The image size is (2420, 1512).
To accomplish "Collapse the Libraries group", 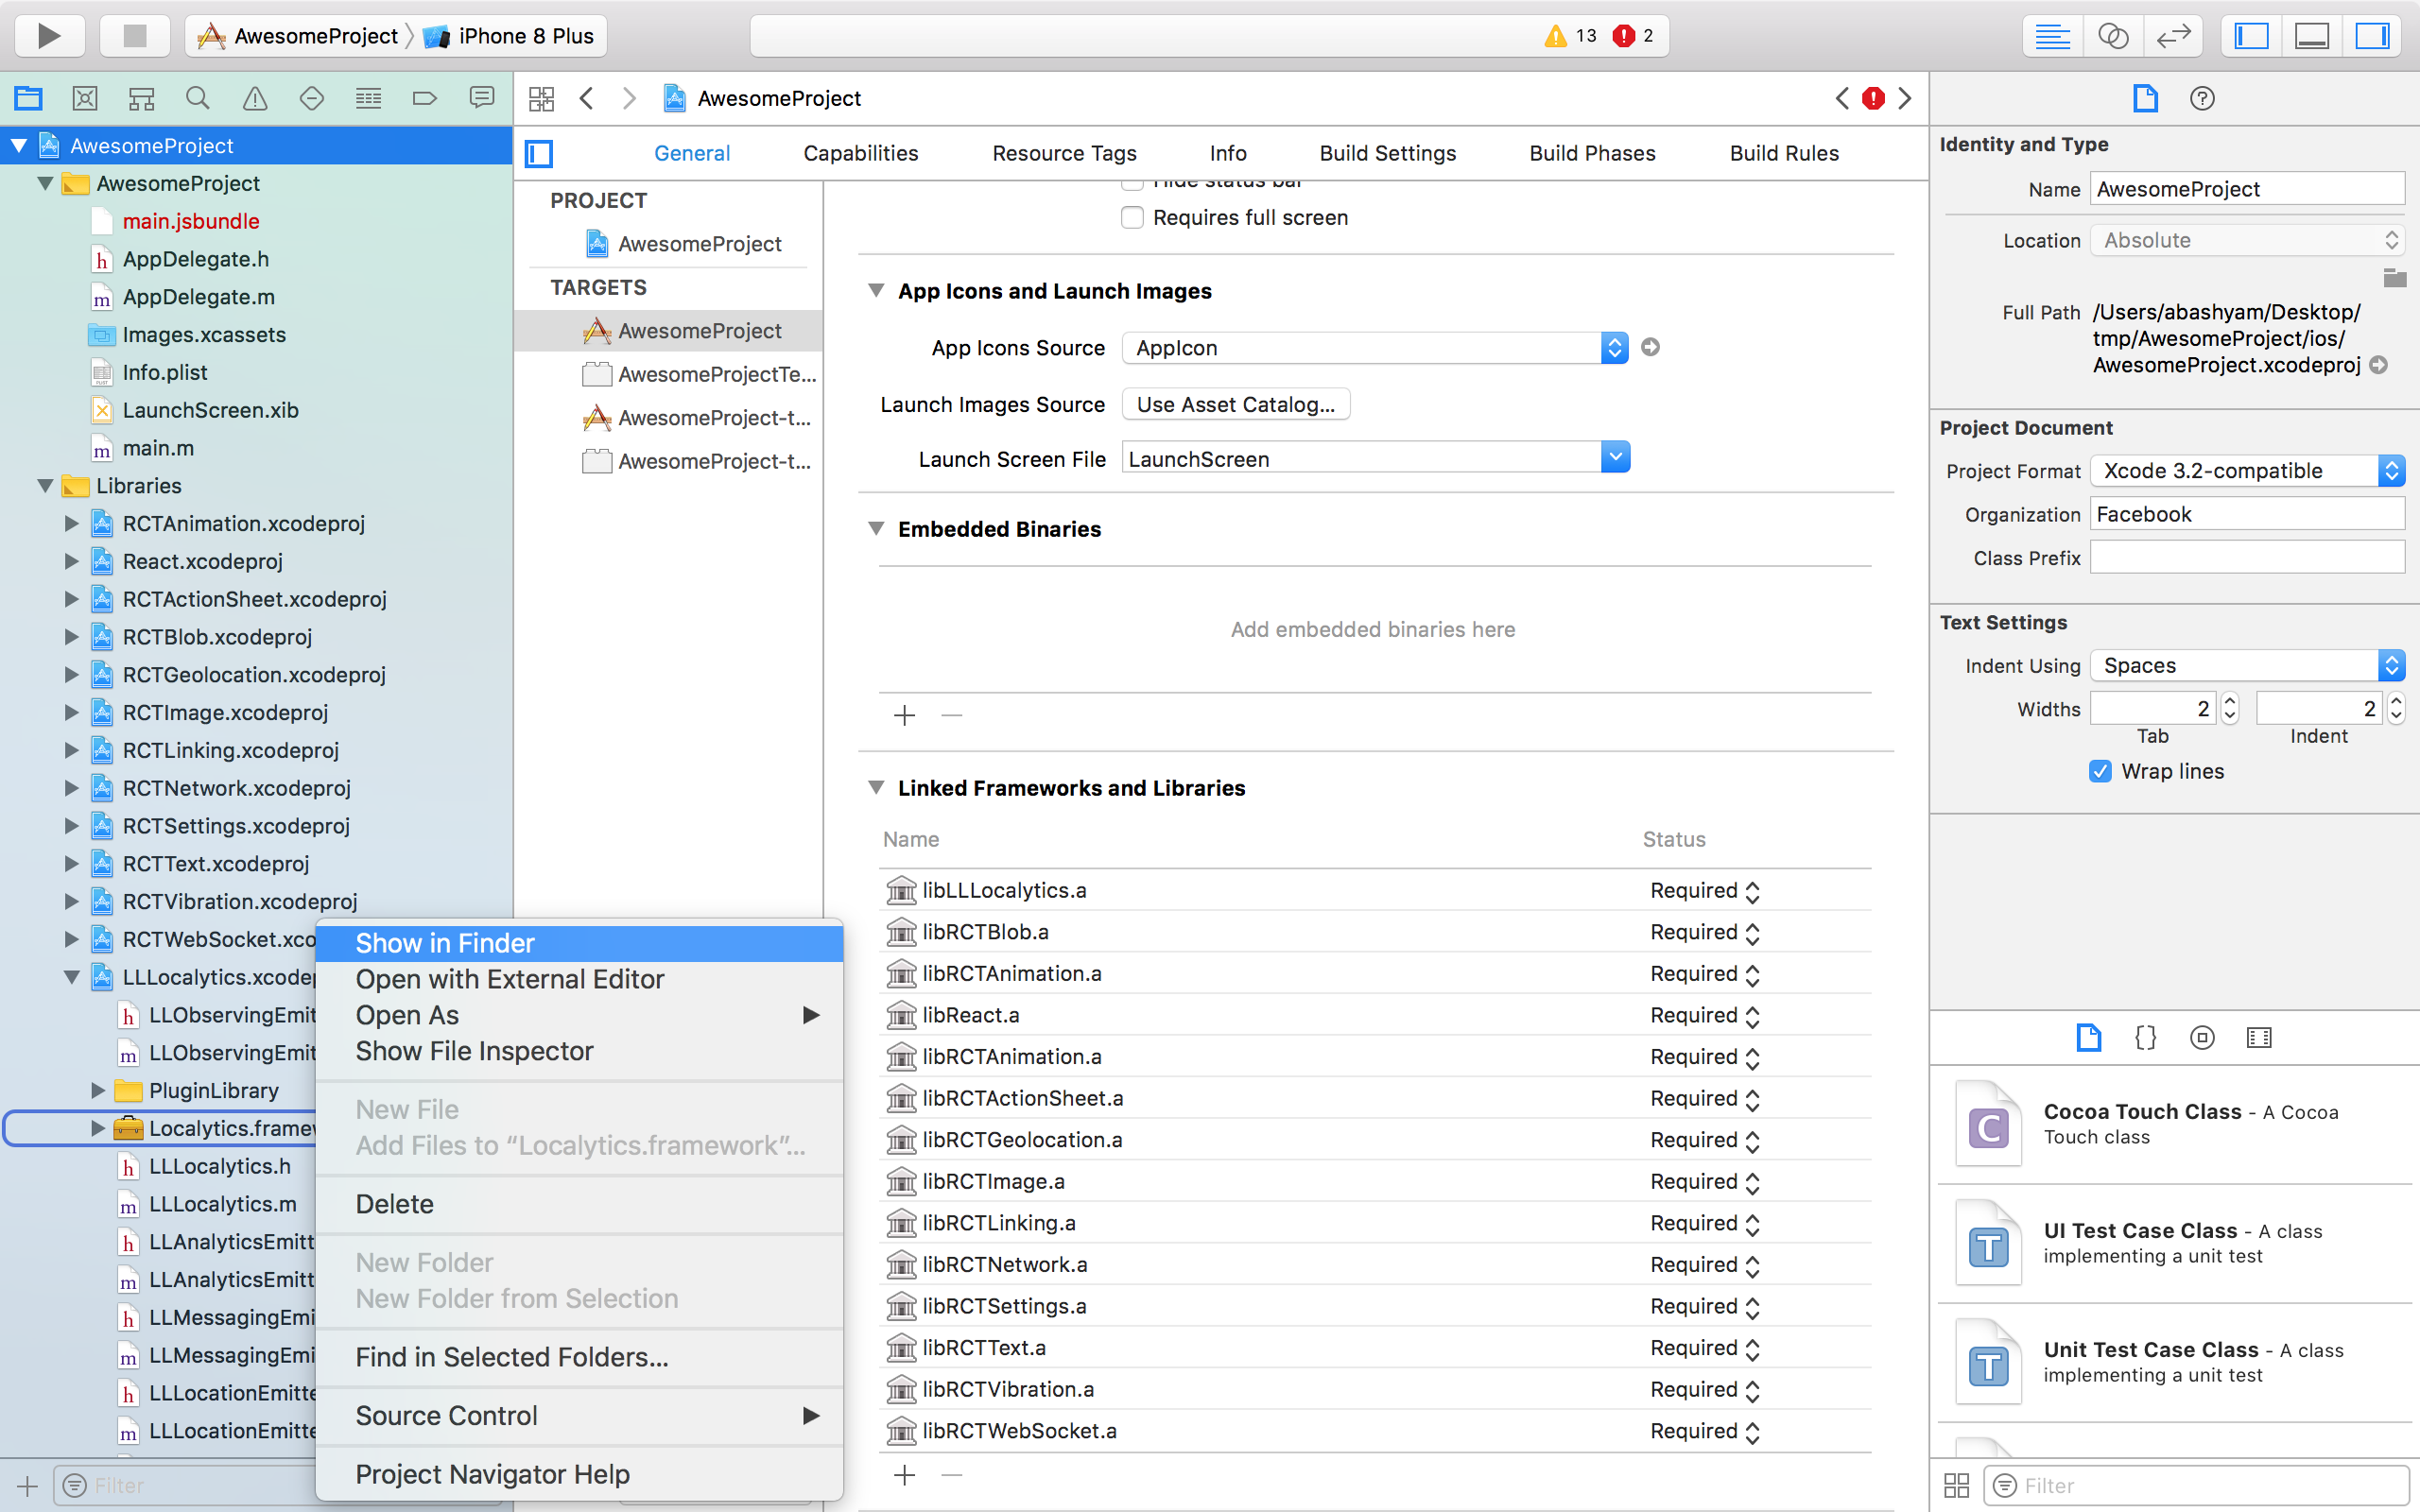I will coord(45,486).
